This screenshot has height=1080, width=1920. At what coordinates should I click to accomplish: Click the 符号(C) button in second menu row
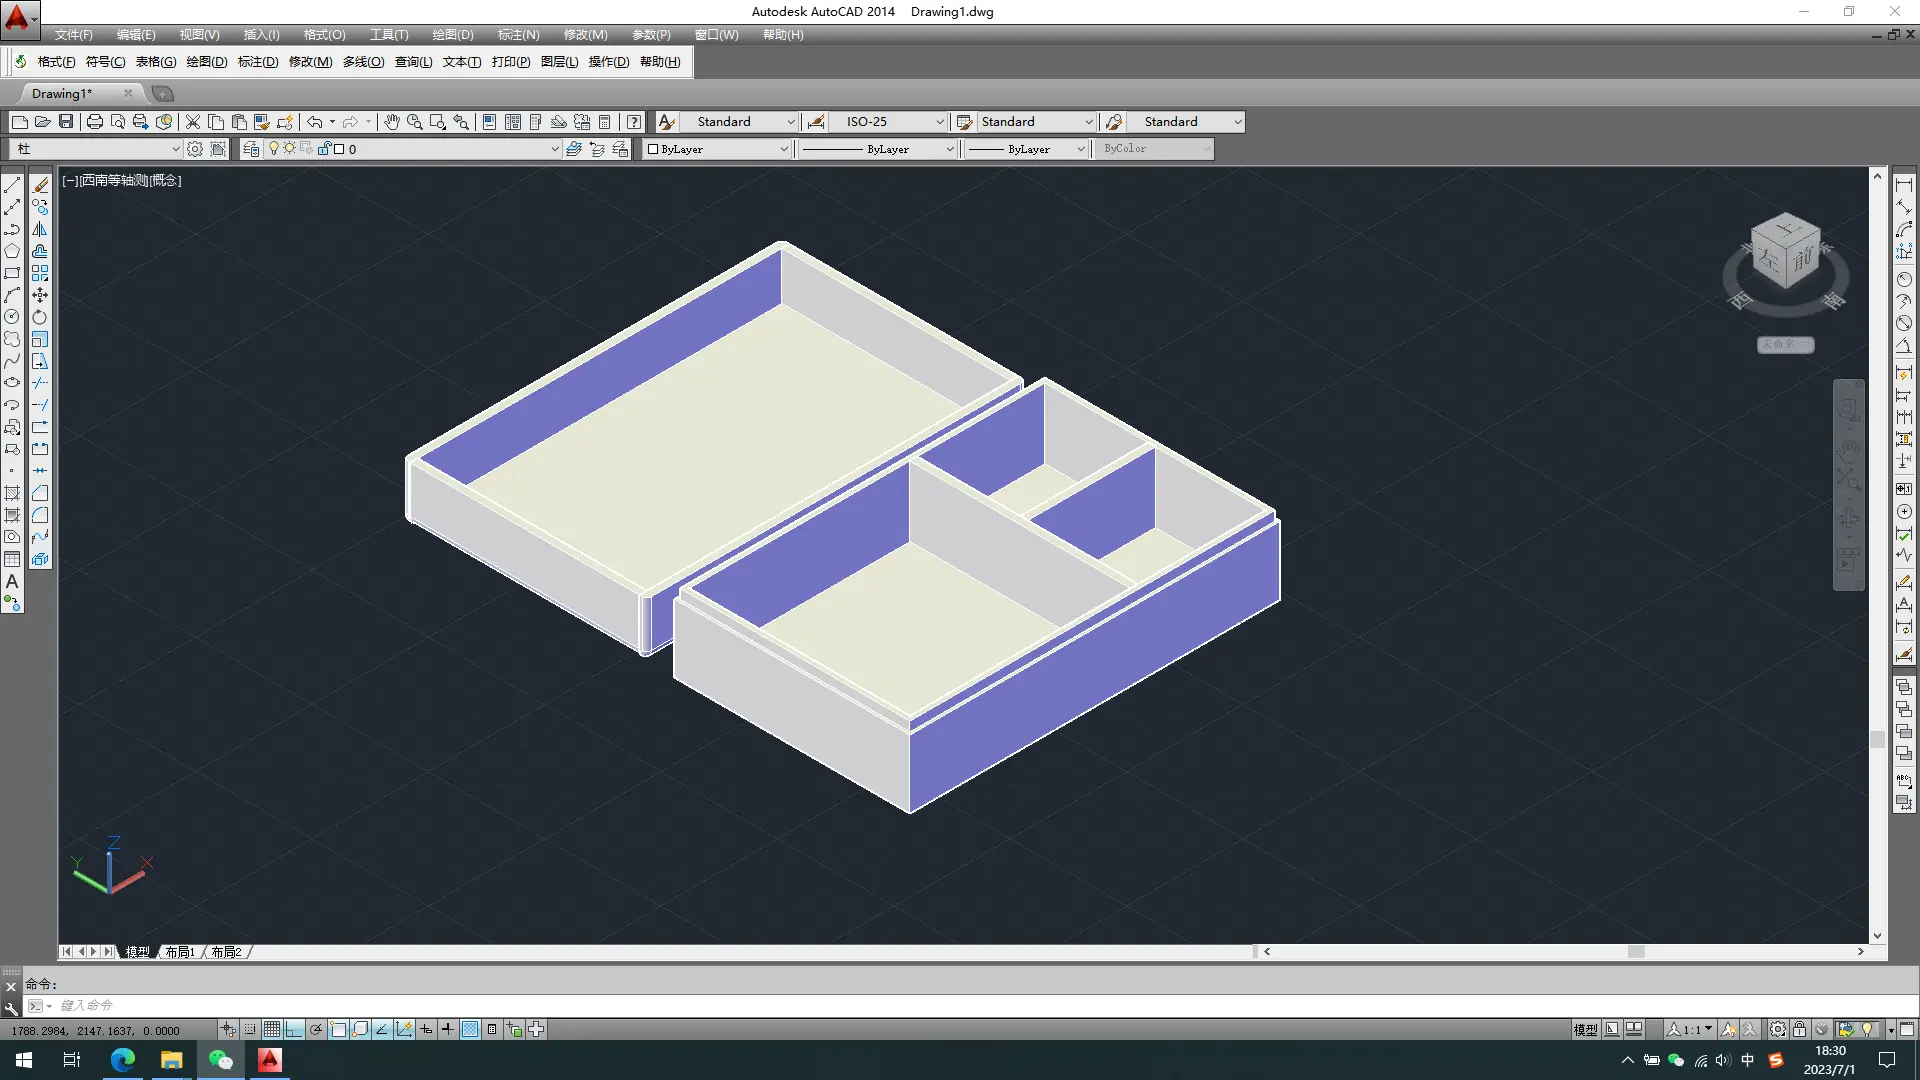[x=105, y=62]
